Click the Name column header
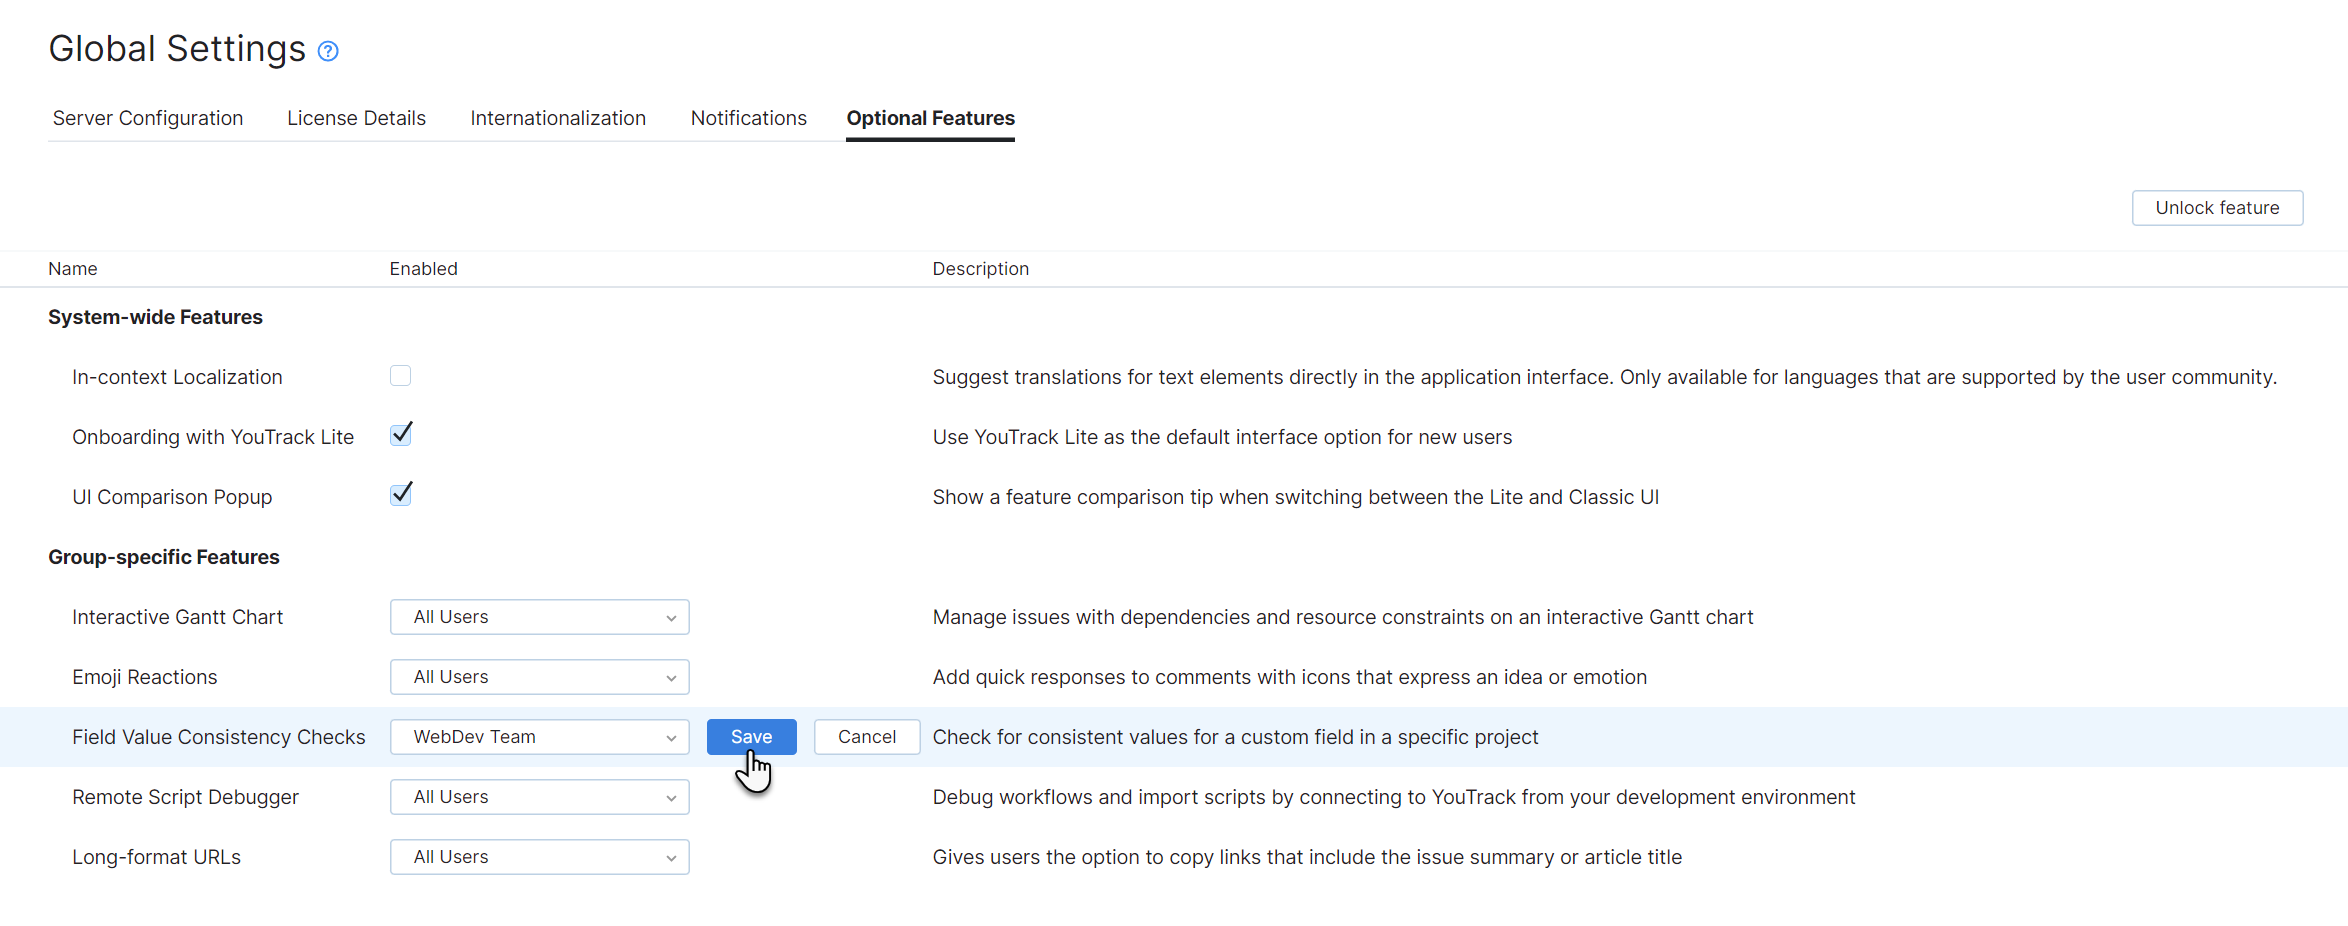 point(72,268)
